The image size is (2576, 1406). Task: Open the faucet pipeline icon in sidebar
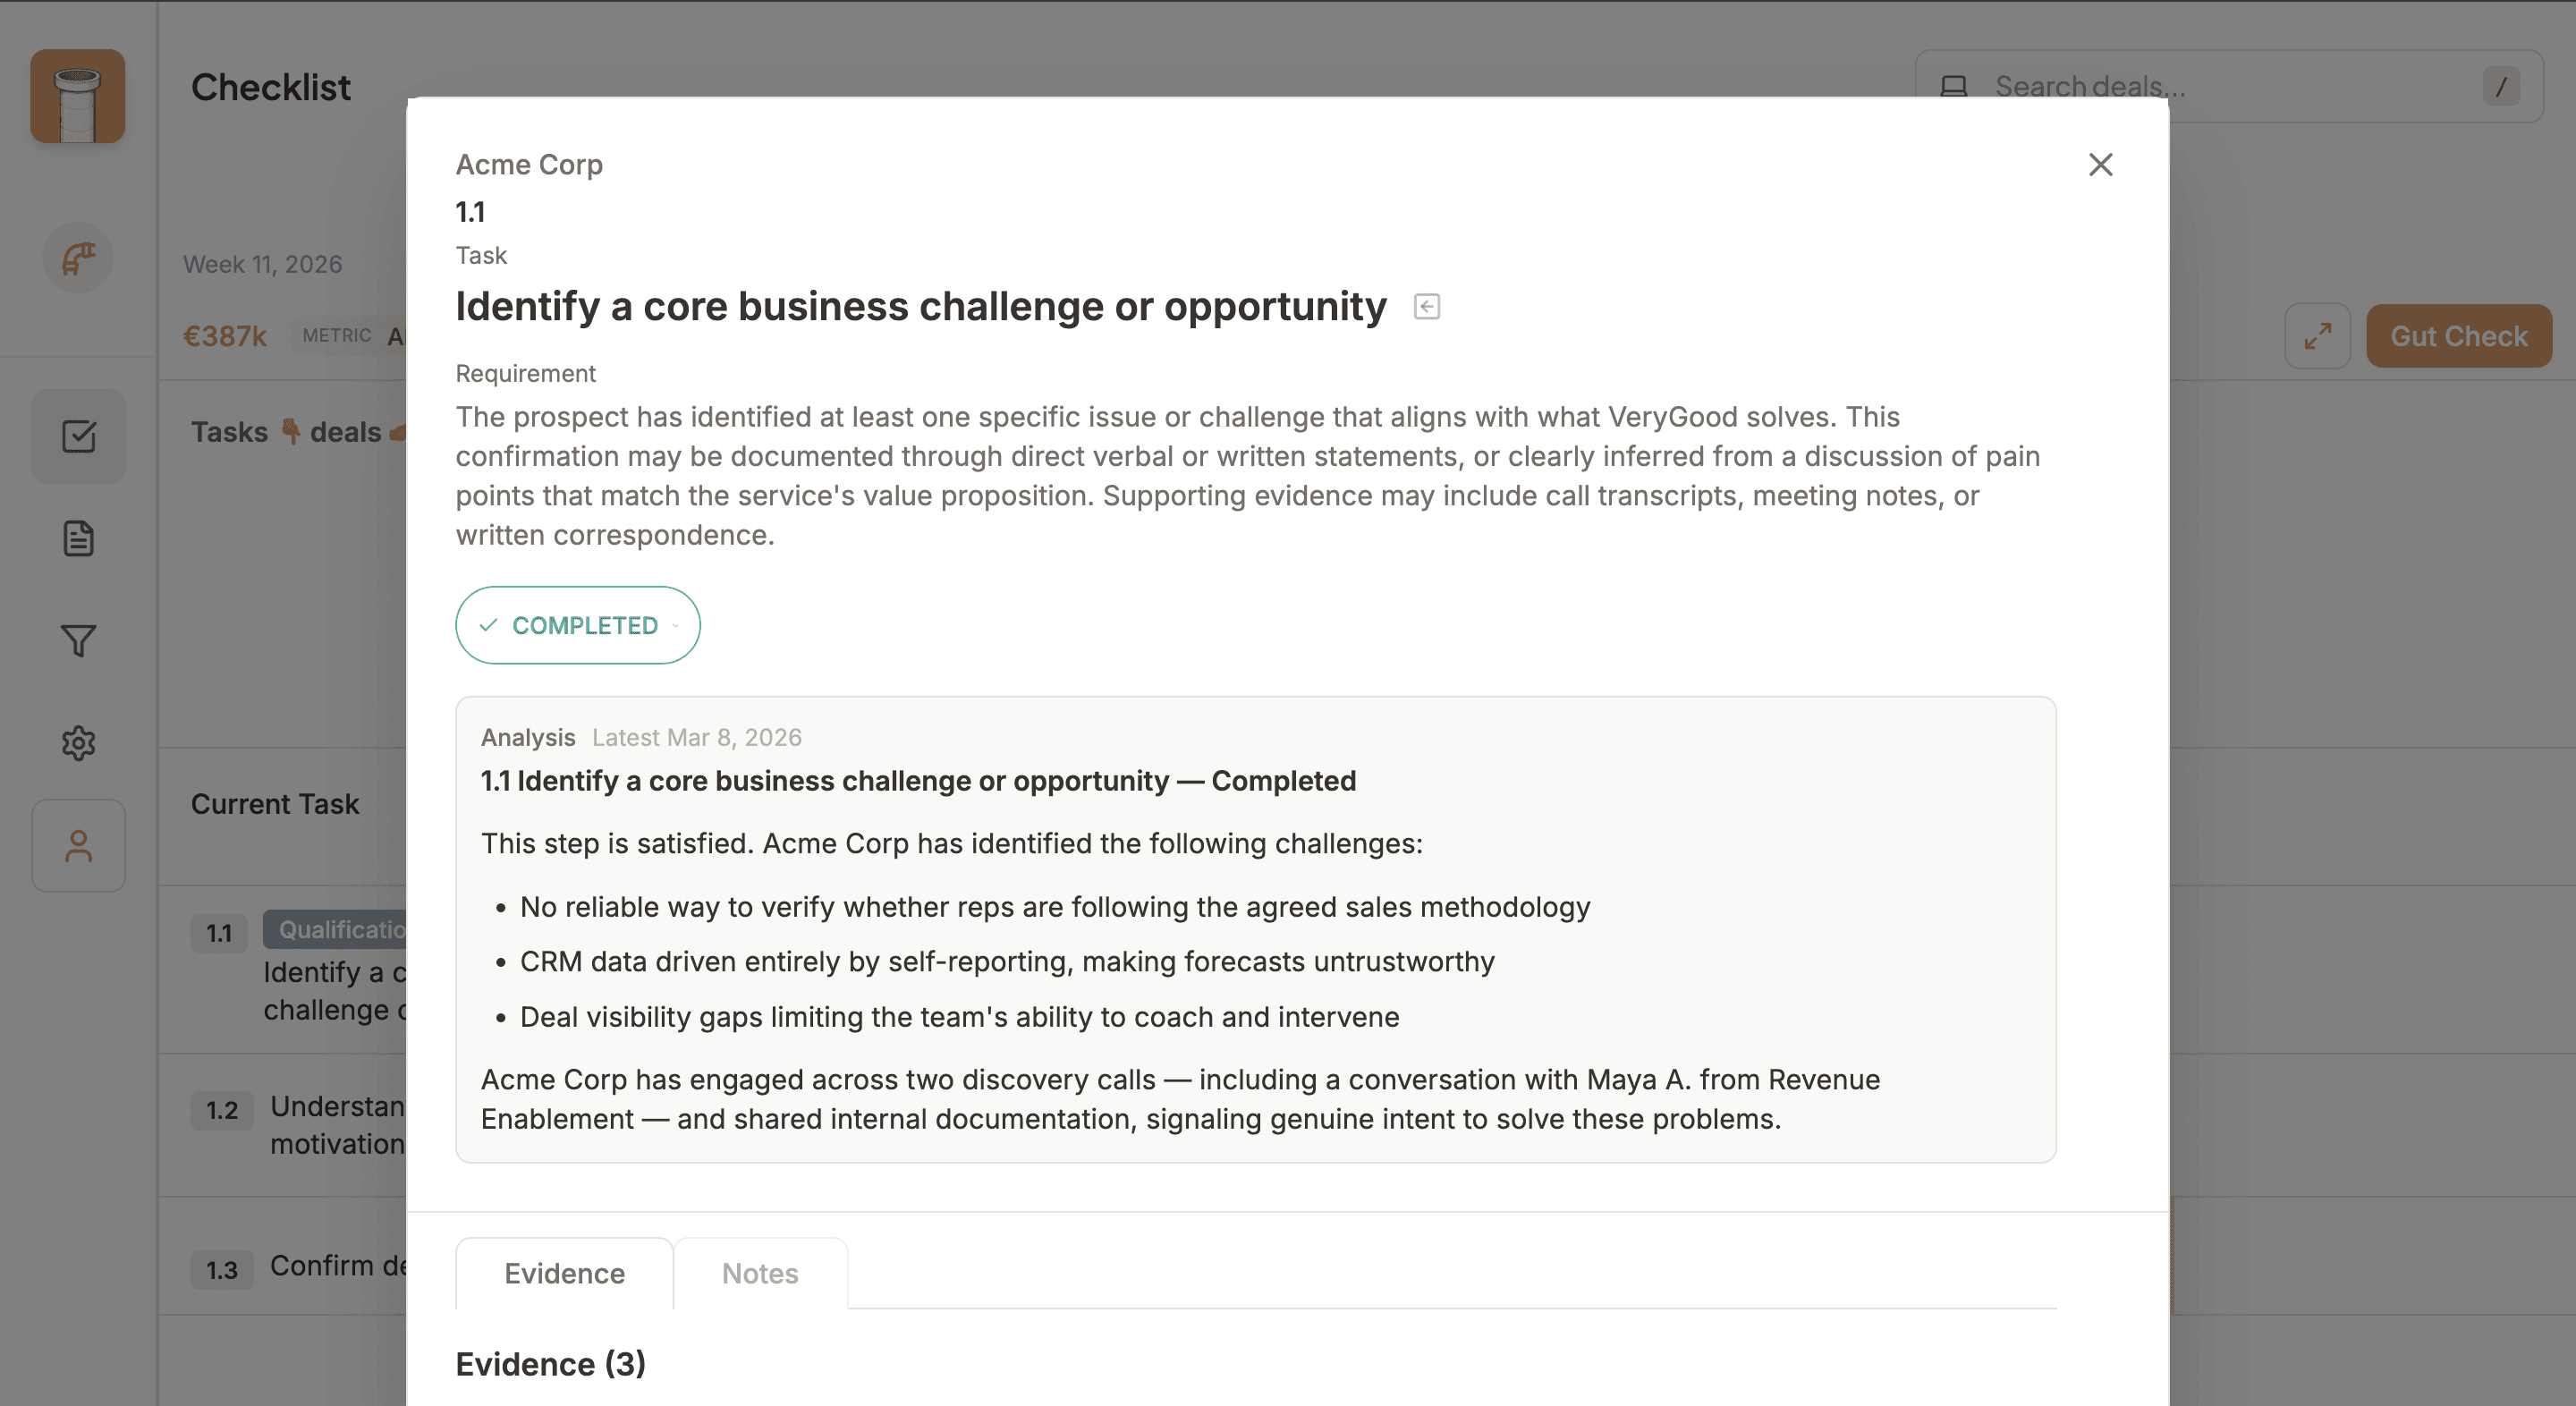pos(78,258)
